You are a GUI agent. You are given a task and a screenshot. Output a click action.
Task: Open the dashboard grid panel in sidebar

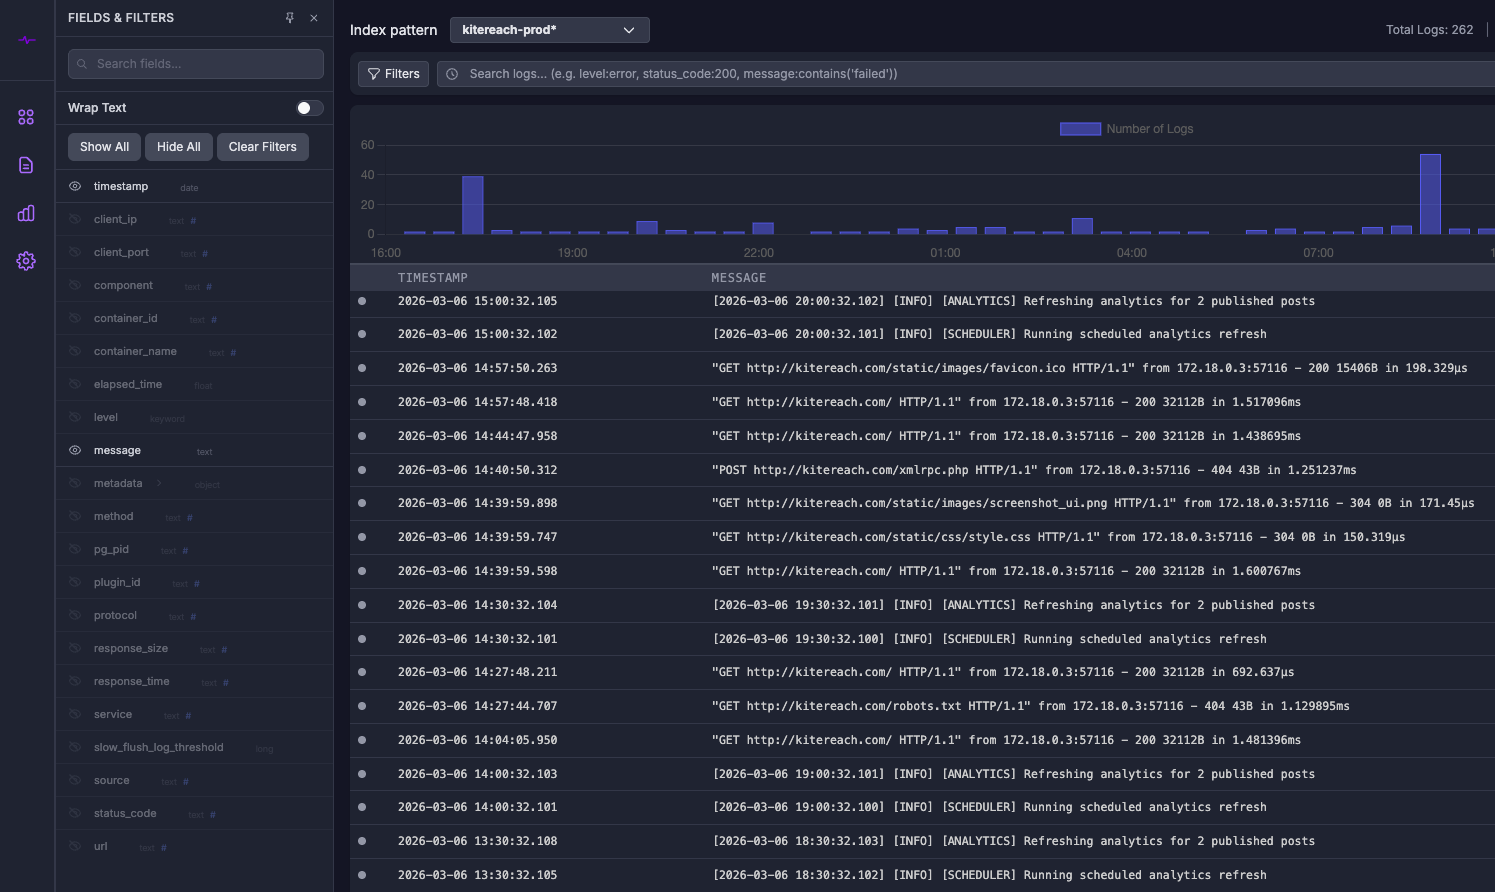pos(26,116)
